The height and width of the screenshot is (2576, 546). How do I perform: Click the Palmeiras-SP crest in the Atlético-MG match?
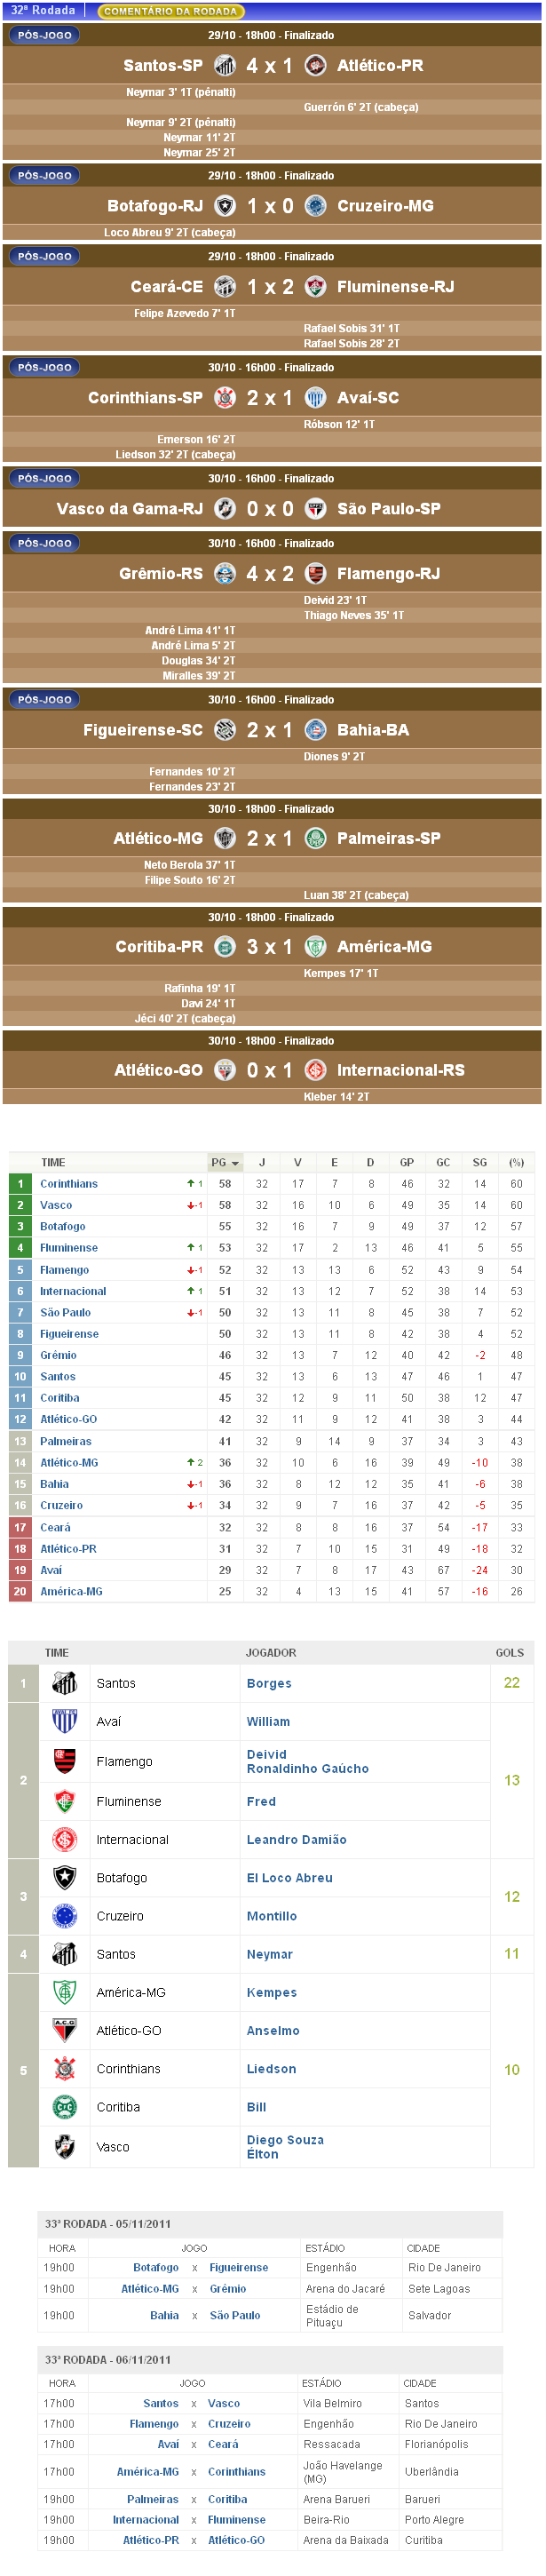(316, 838)
